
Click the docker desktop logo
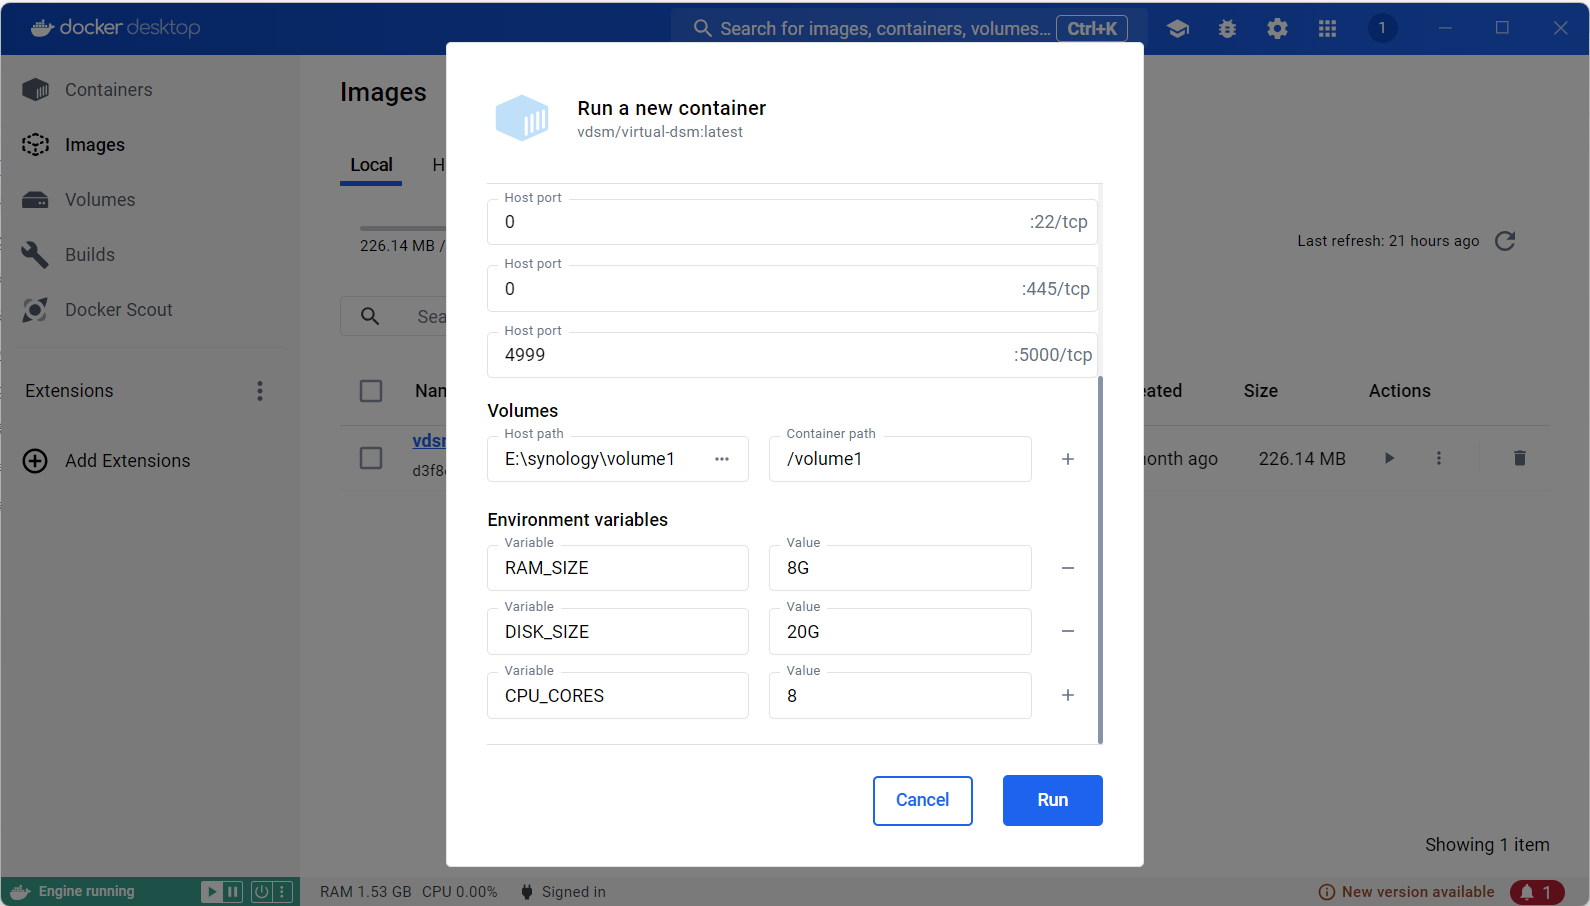[115, 28]
